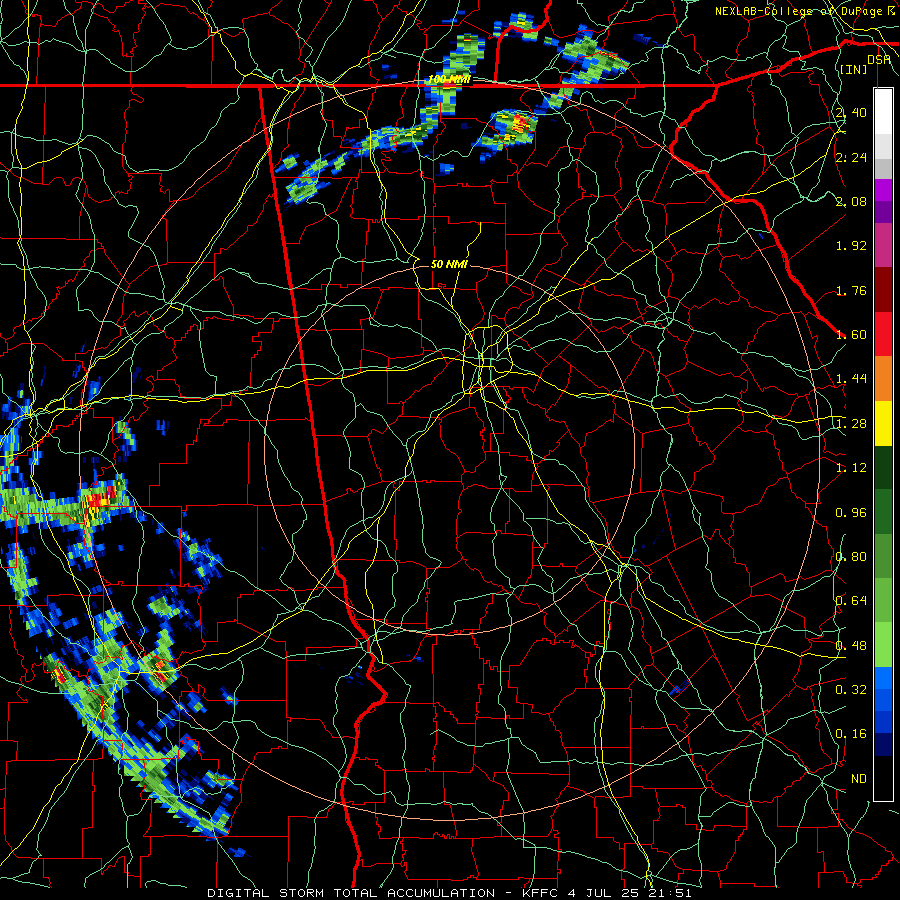The image size is (900, 900).
Task: Click the 0.48 legend value
Action: (851, 646)
